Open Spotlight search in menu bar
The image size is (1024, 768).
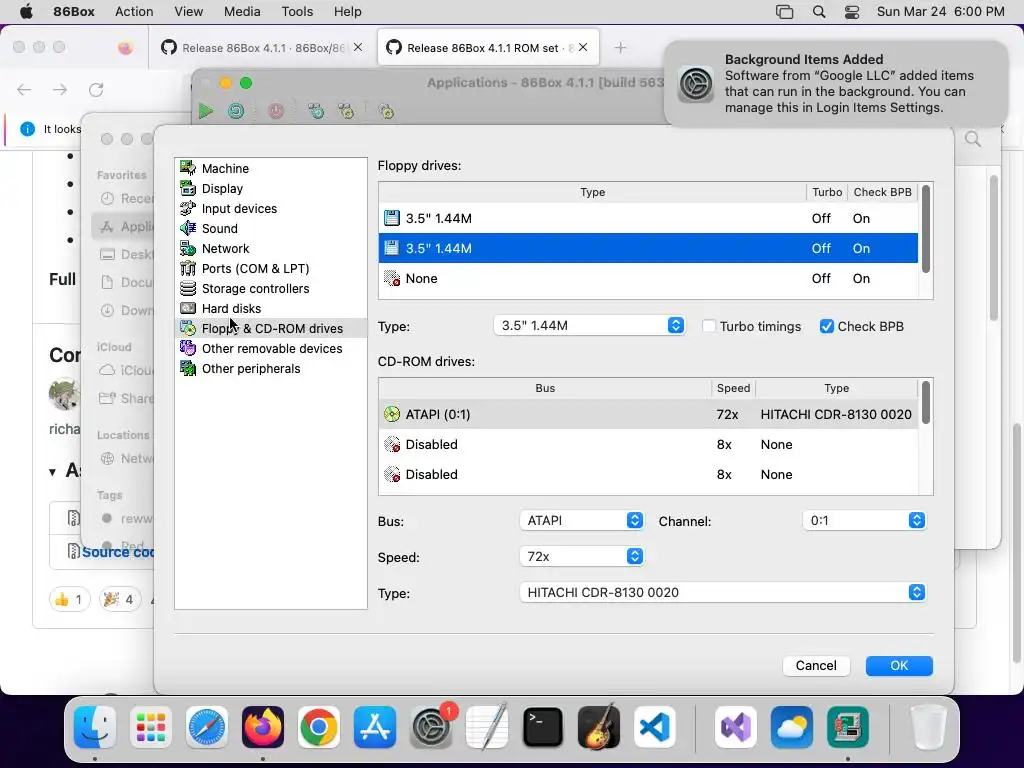click(819, 12)
